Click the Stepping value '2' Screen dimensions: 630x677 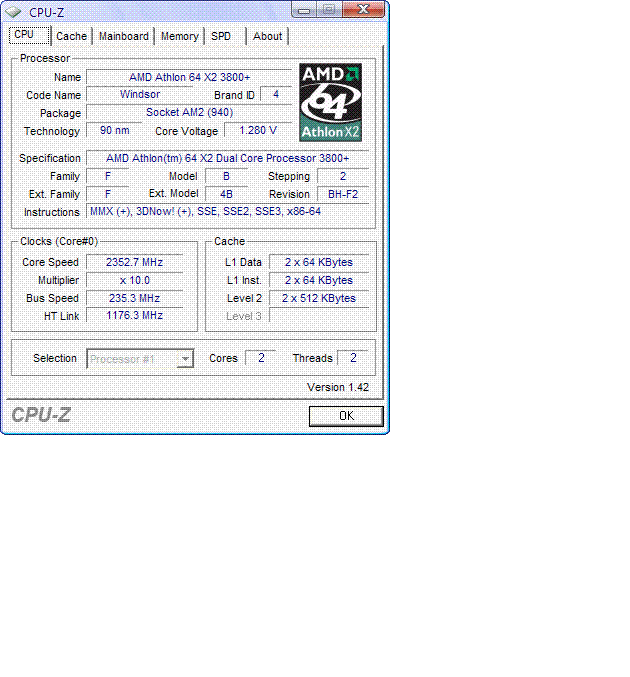pyautogui.click(x=343, y=176)
